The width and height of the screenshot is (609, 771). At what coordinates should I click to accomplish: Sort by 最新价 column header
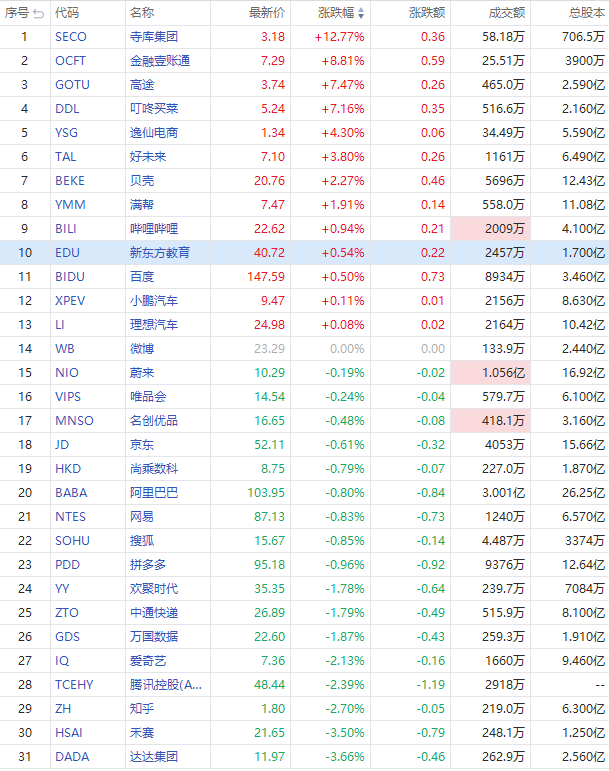click(267, 13)
